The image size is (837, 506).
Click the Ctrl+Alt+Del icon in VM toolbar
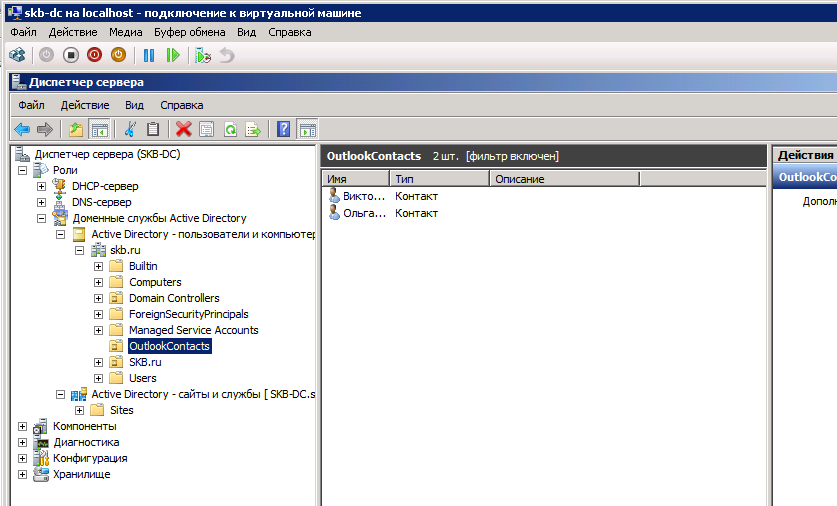point(18,55)
